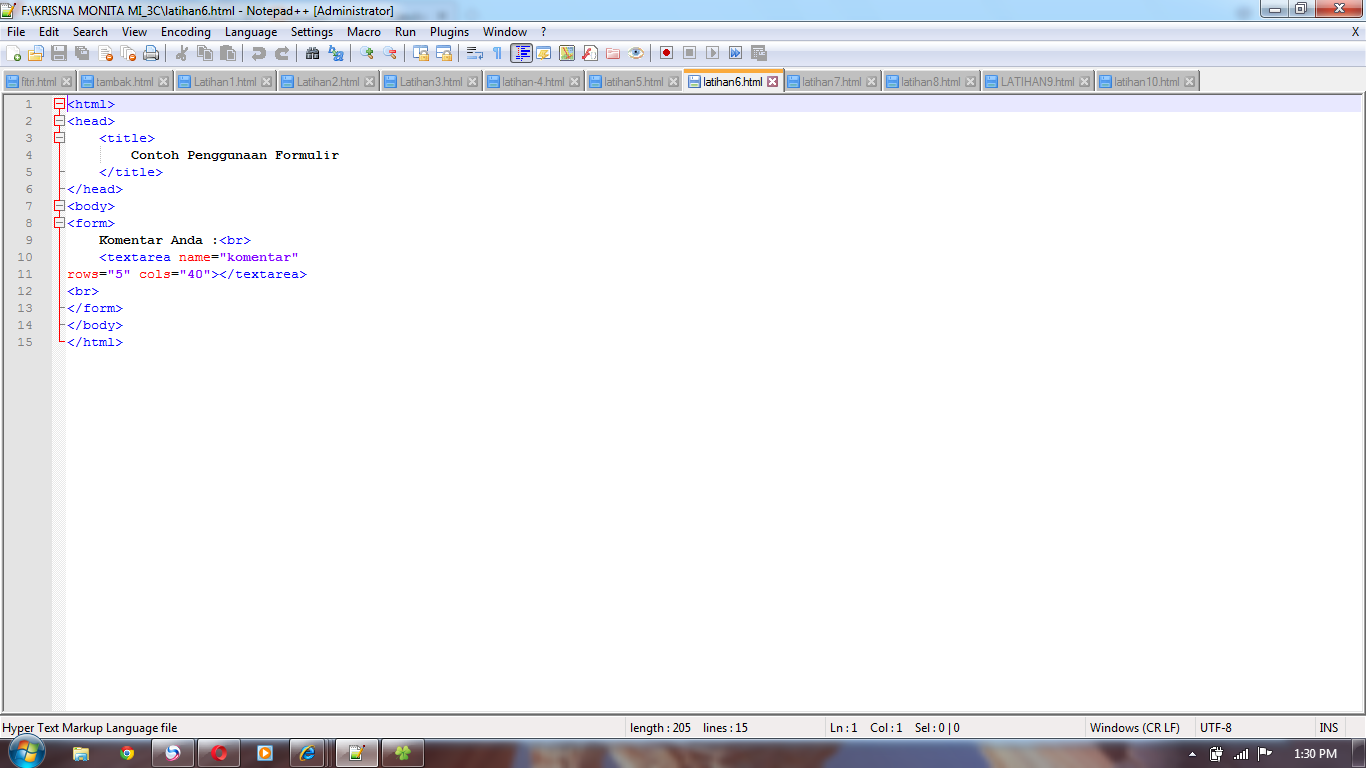1366x768 pixels.
Task: Toggle insert mode via INS indicator
Action: click(1330, 727)
